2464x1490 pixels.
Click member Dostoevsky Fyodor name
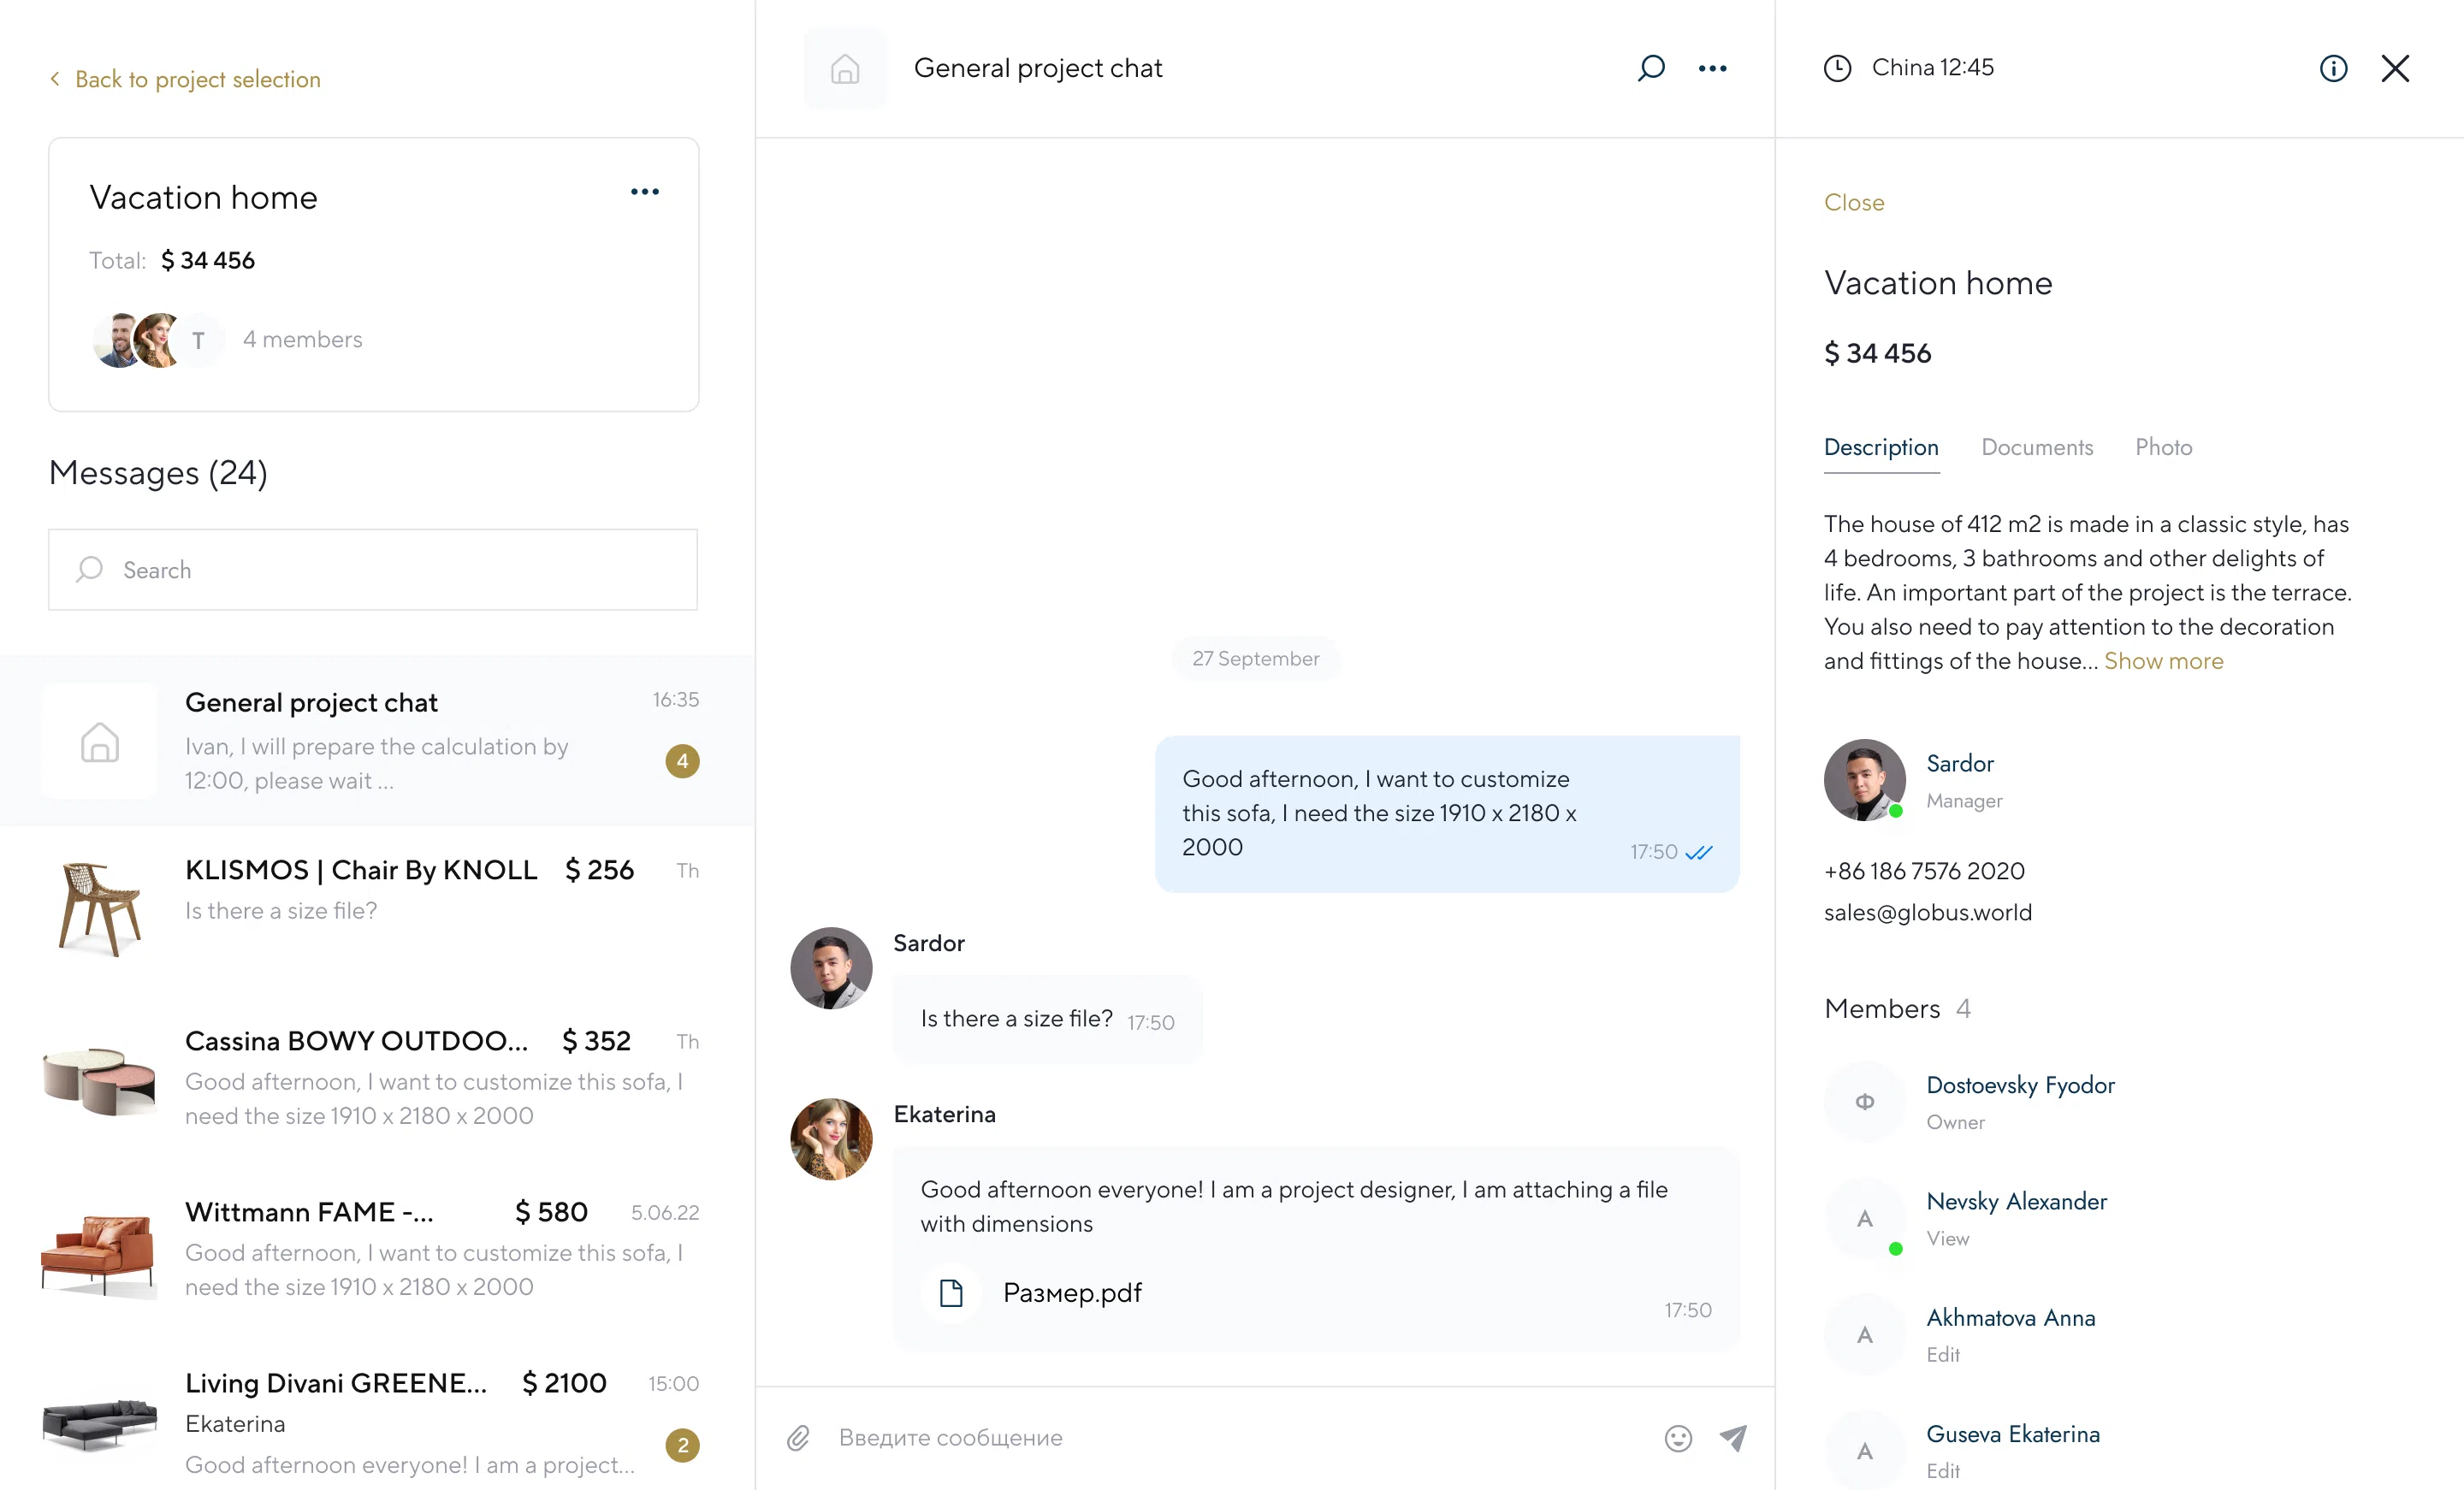(2020, 1085)
